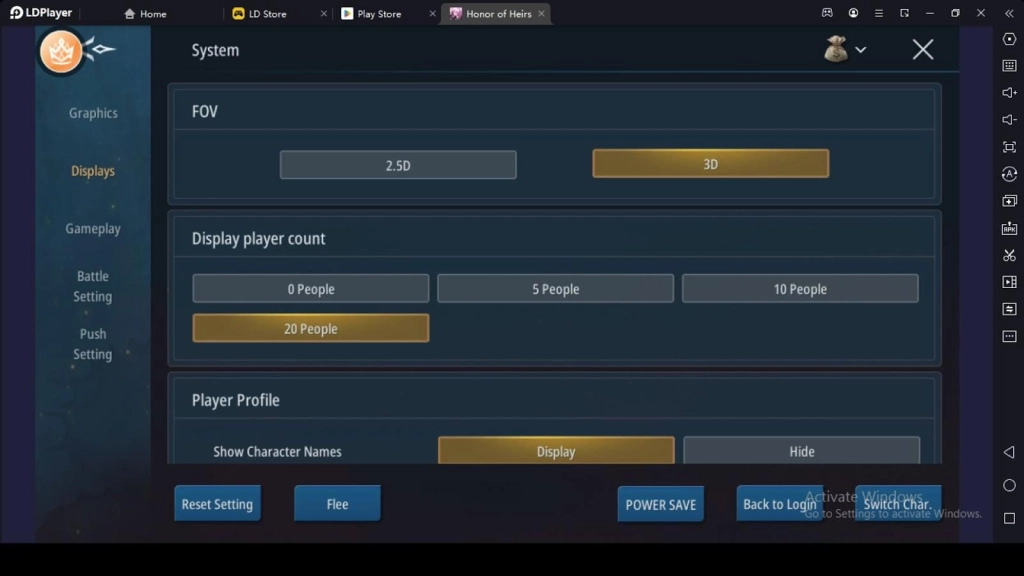Click the crown avatar emblem
Viewport: 1024px width, 576px height.
(61, 52)
